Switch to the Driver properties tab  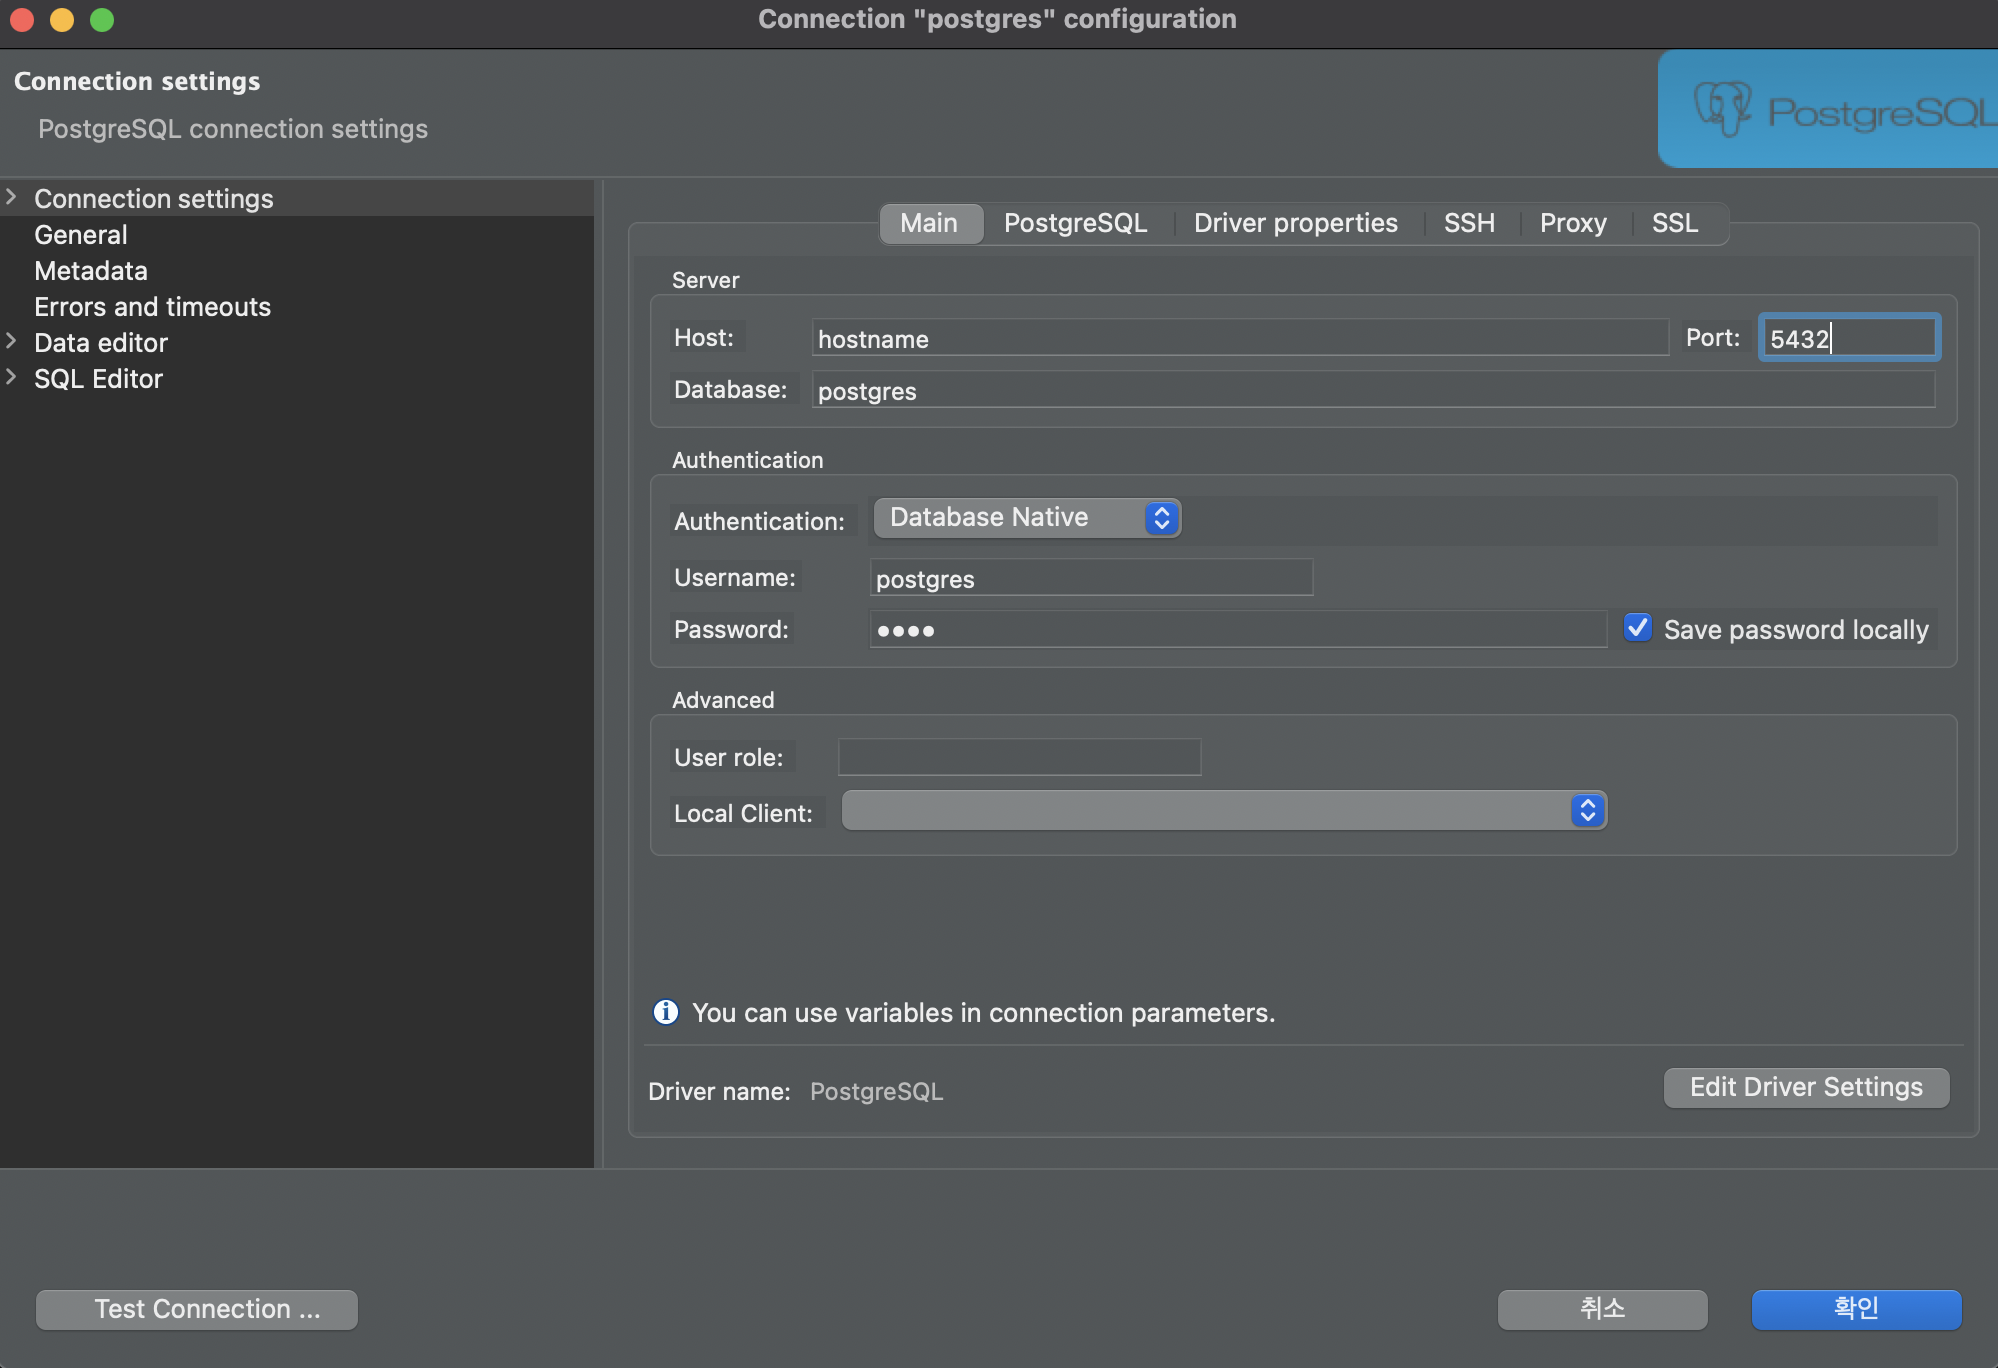coord(1295,223)
